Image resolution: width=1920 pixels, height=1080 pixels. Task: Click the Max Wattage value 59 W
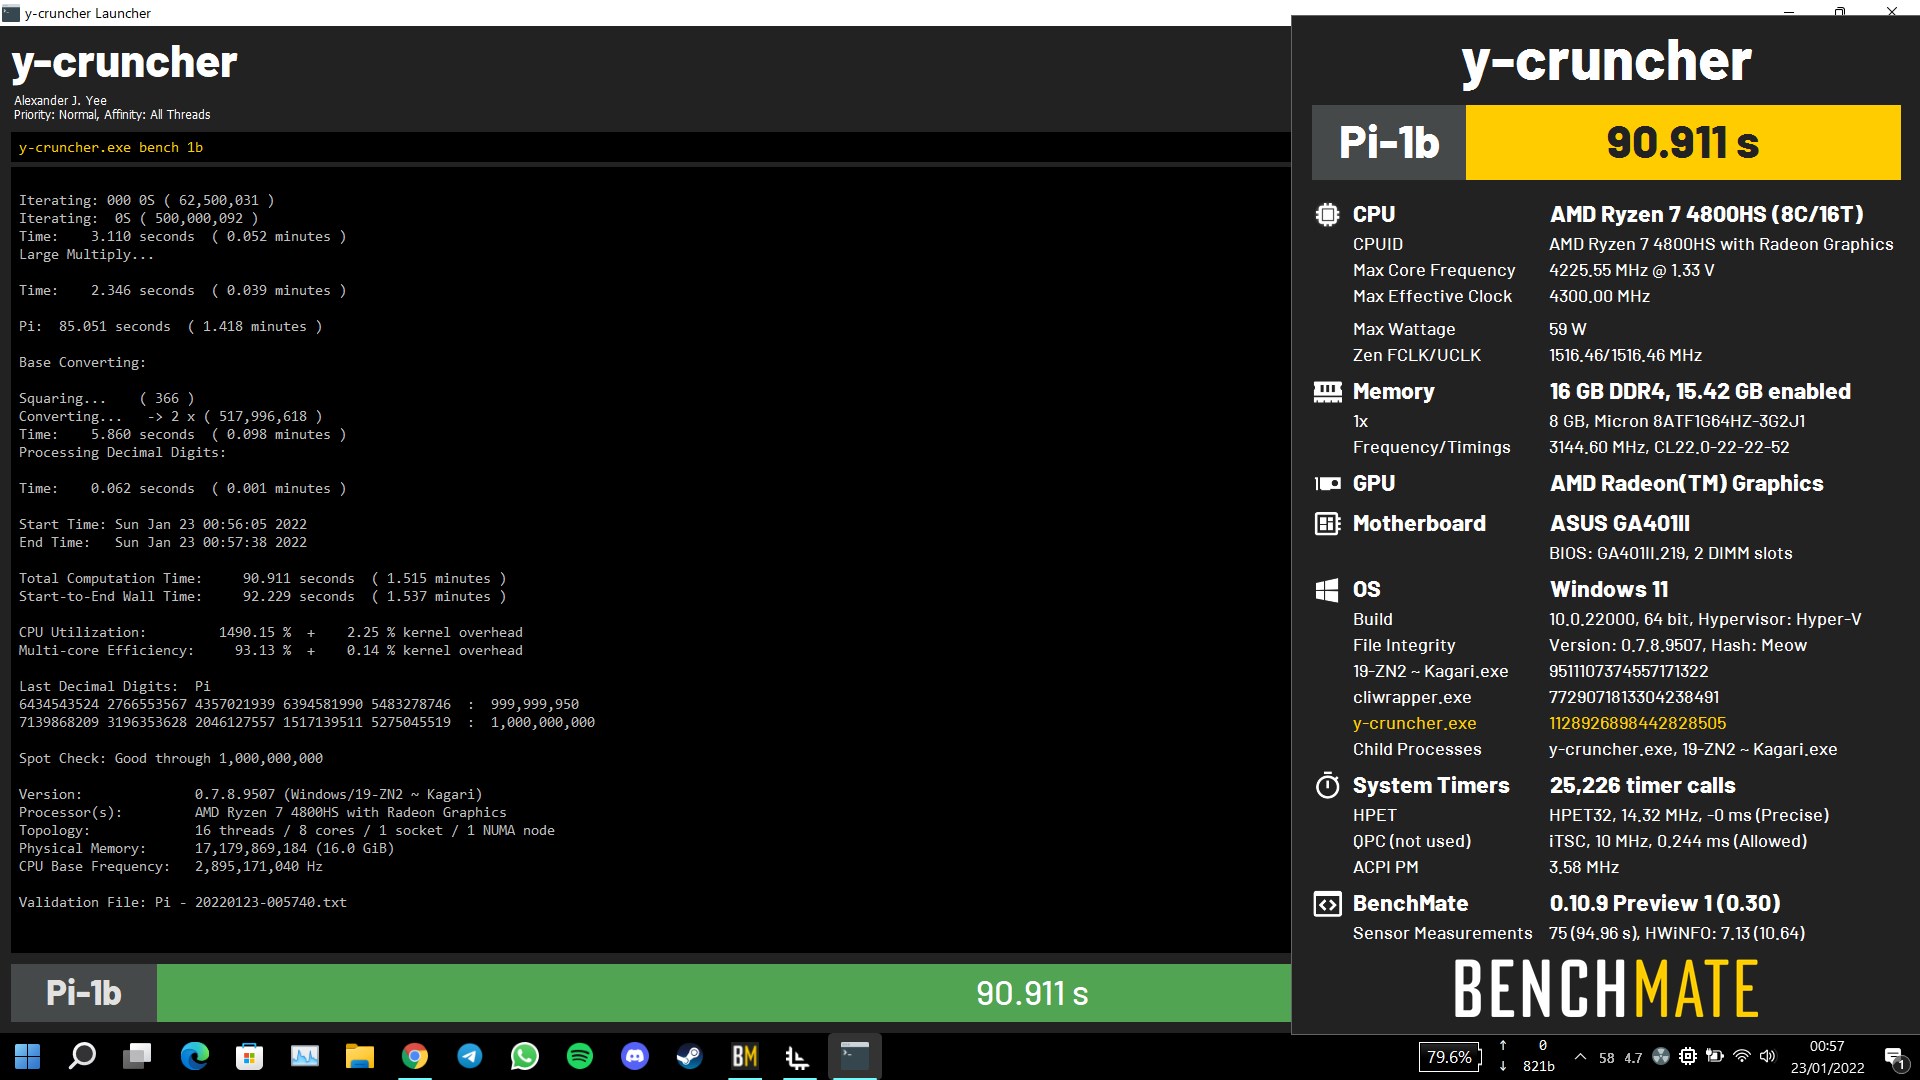tap(1568, 329)
